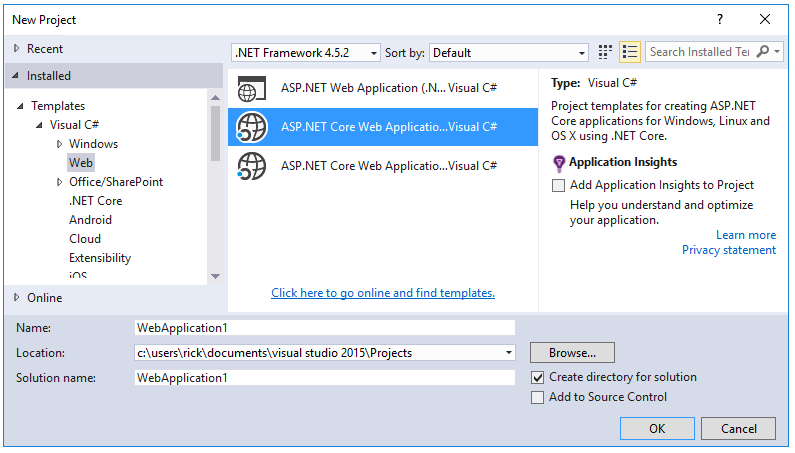Click the Application Insights lightbulb icon
This screenshot has width=795, height=453.
[558, 163]
